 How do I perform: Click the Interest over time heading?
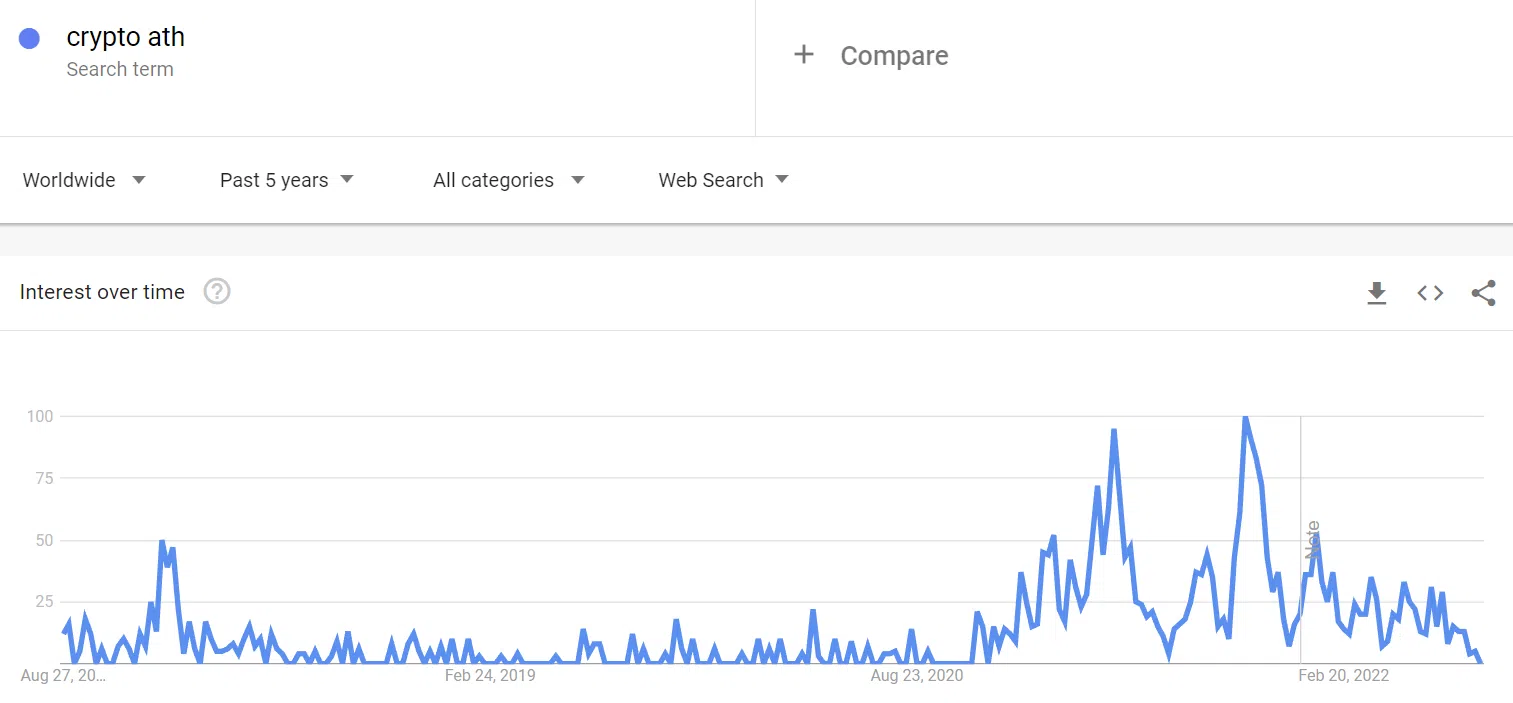tap(102, 292)
